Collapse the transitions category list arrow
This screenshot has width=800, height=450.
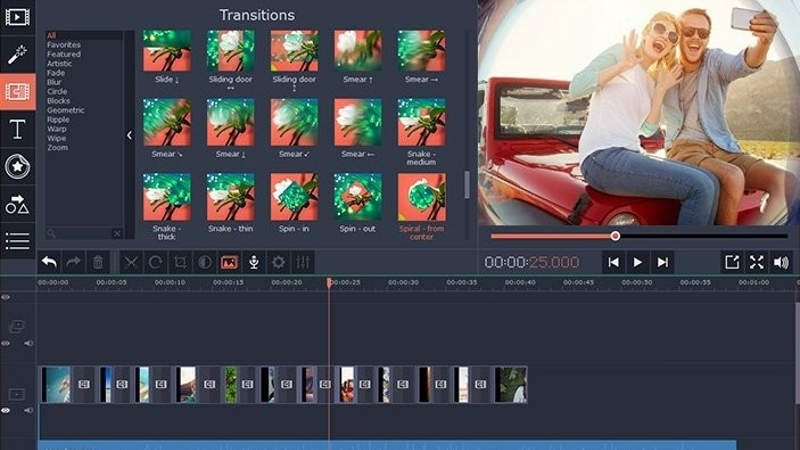pos(129,135)
